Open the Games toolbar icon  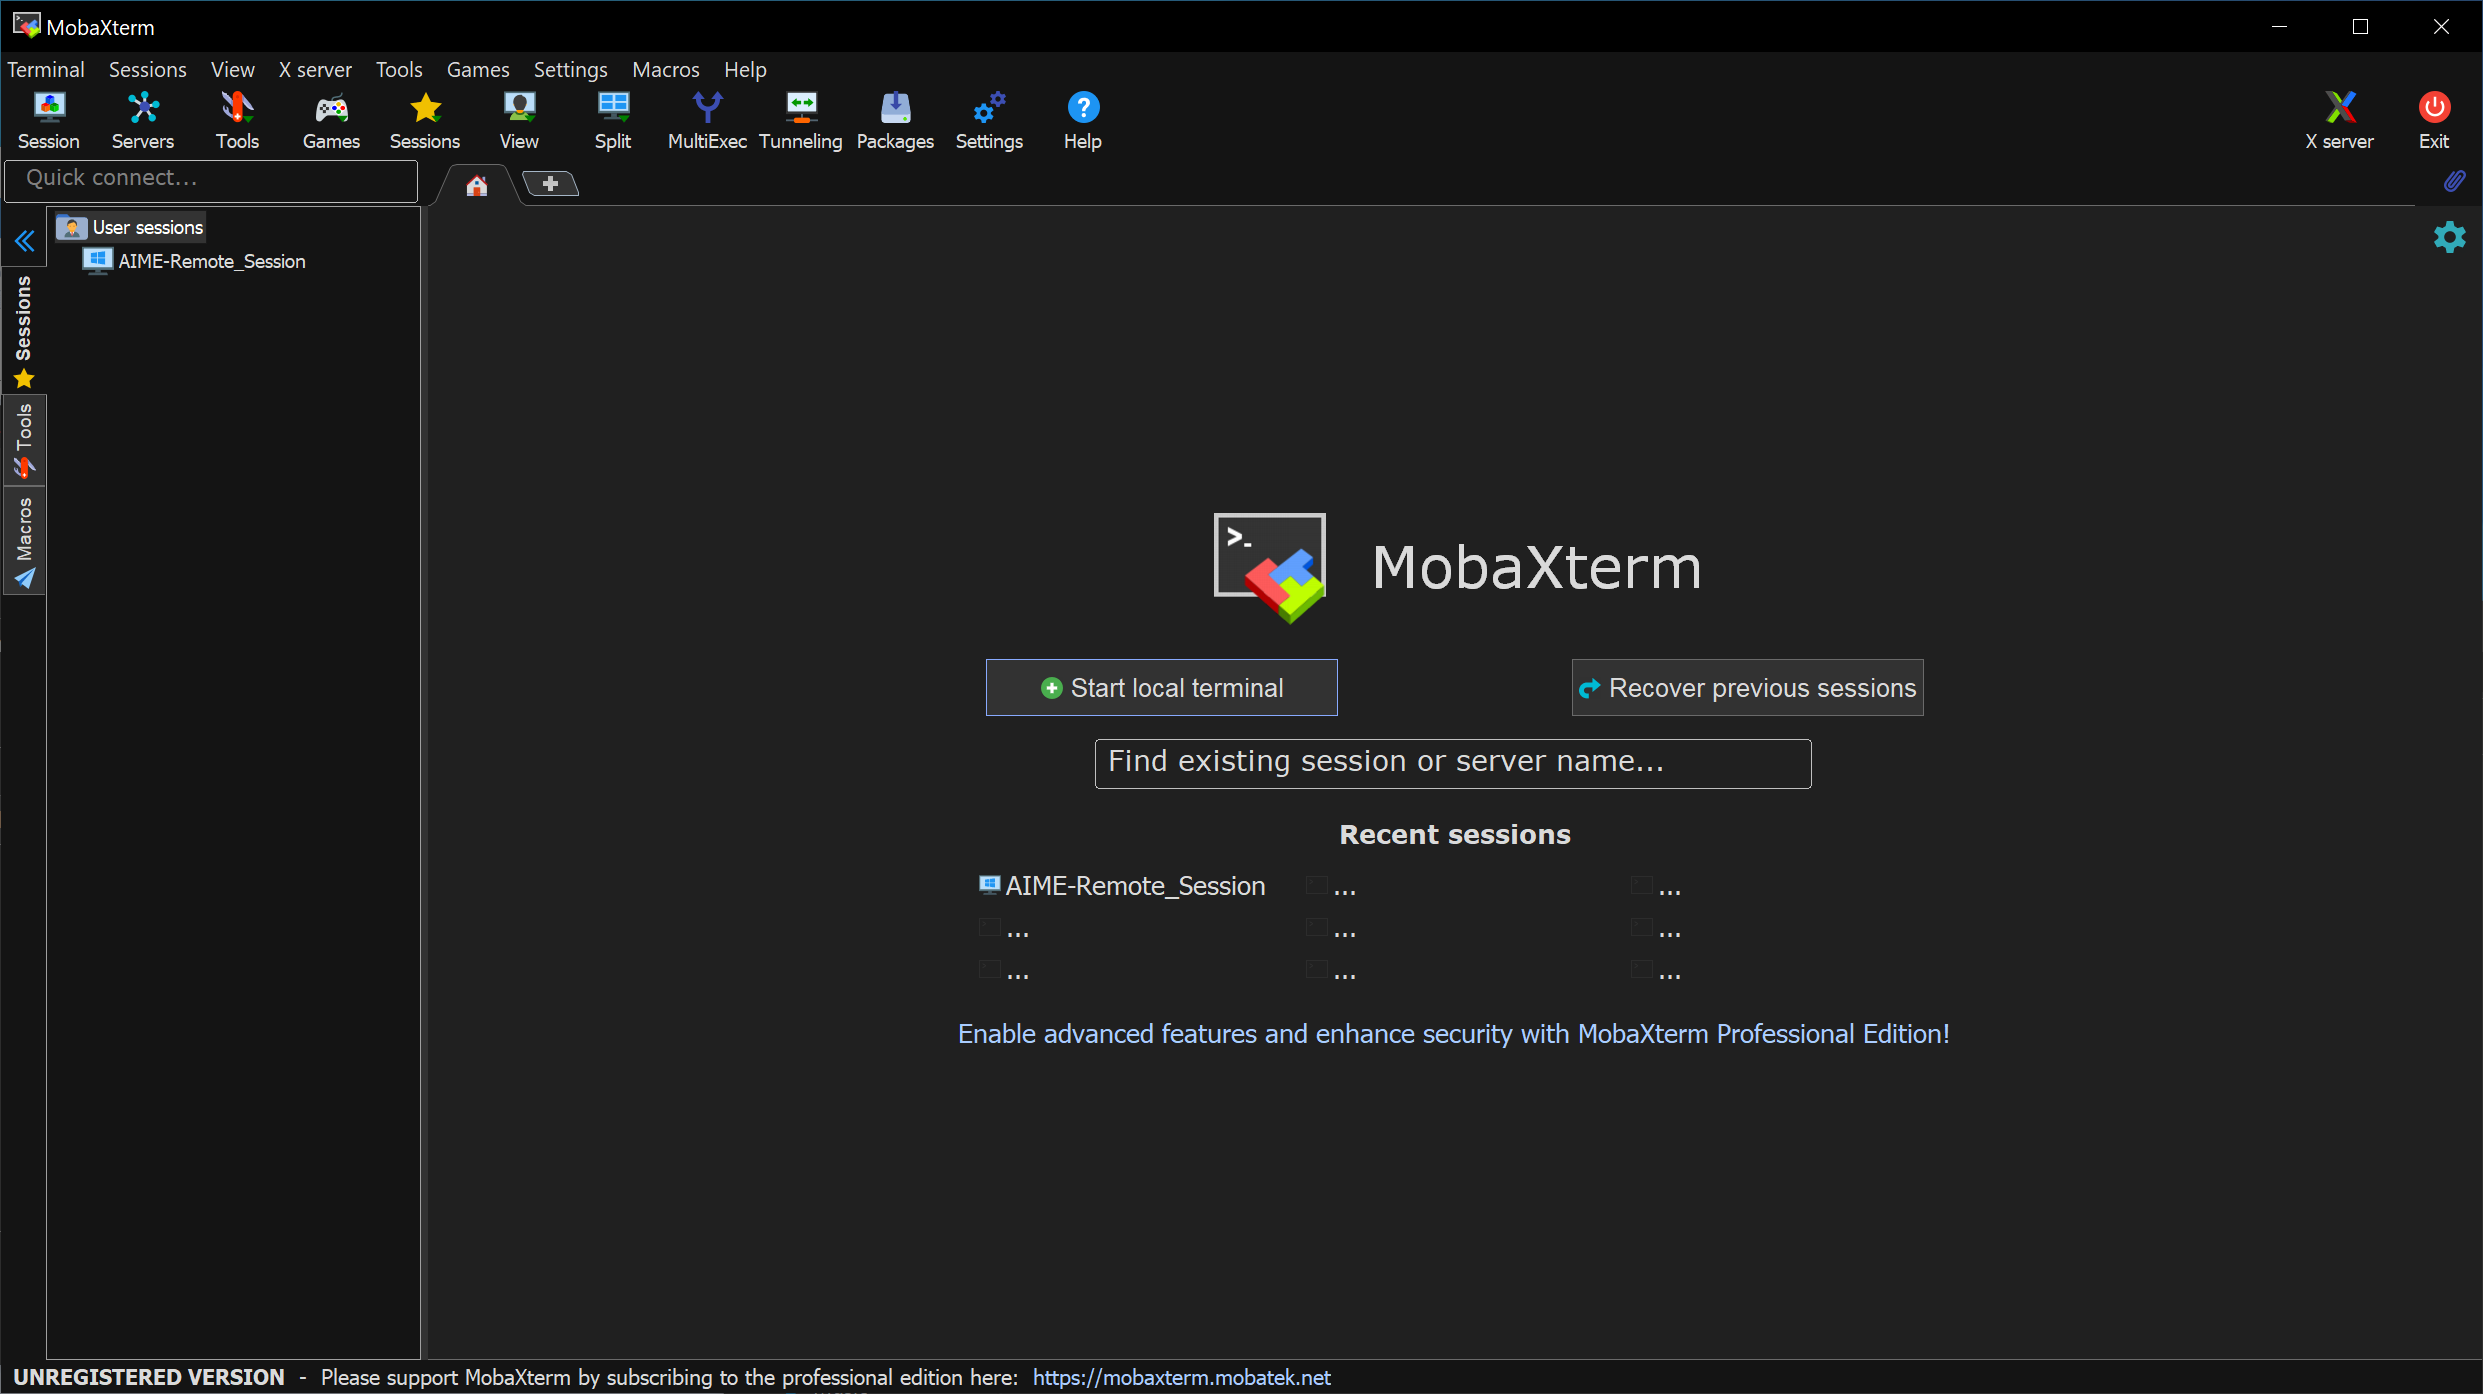point(331,121)
